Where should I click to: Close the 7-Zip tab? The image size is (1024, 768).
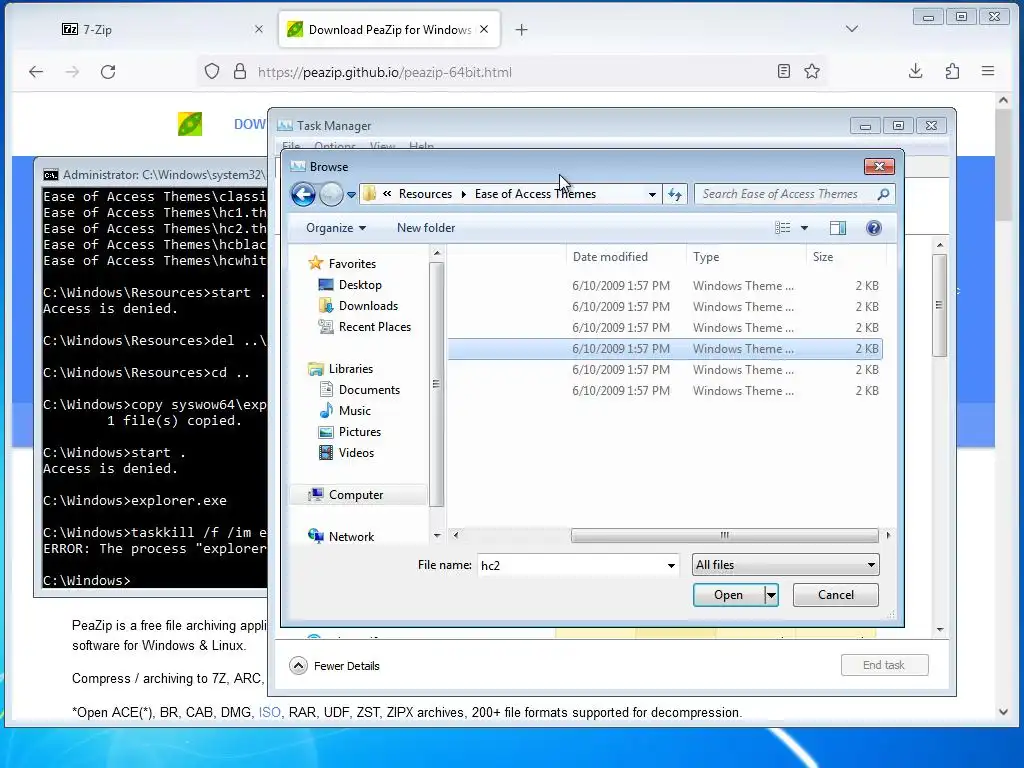(x=259, y=29)
